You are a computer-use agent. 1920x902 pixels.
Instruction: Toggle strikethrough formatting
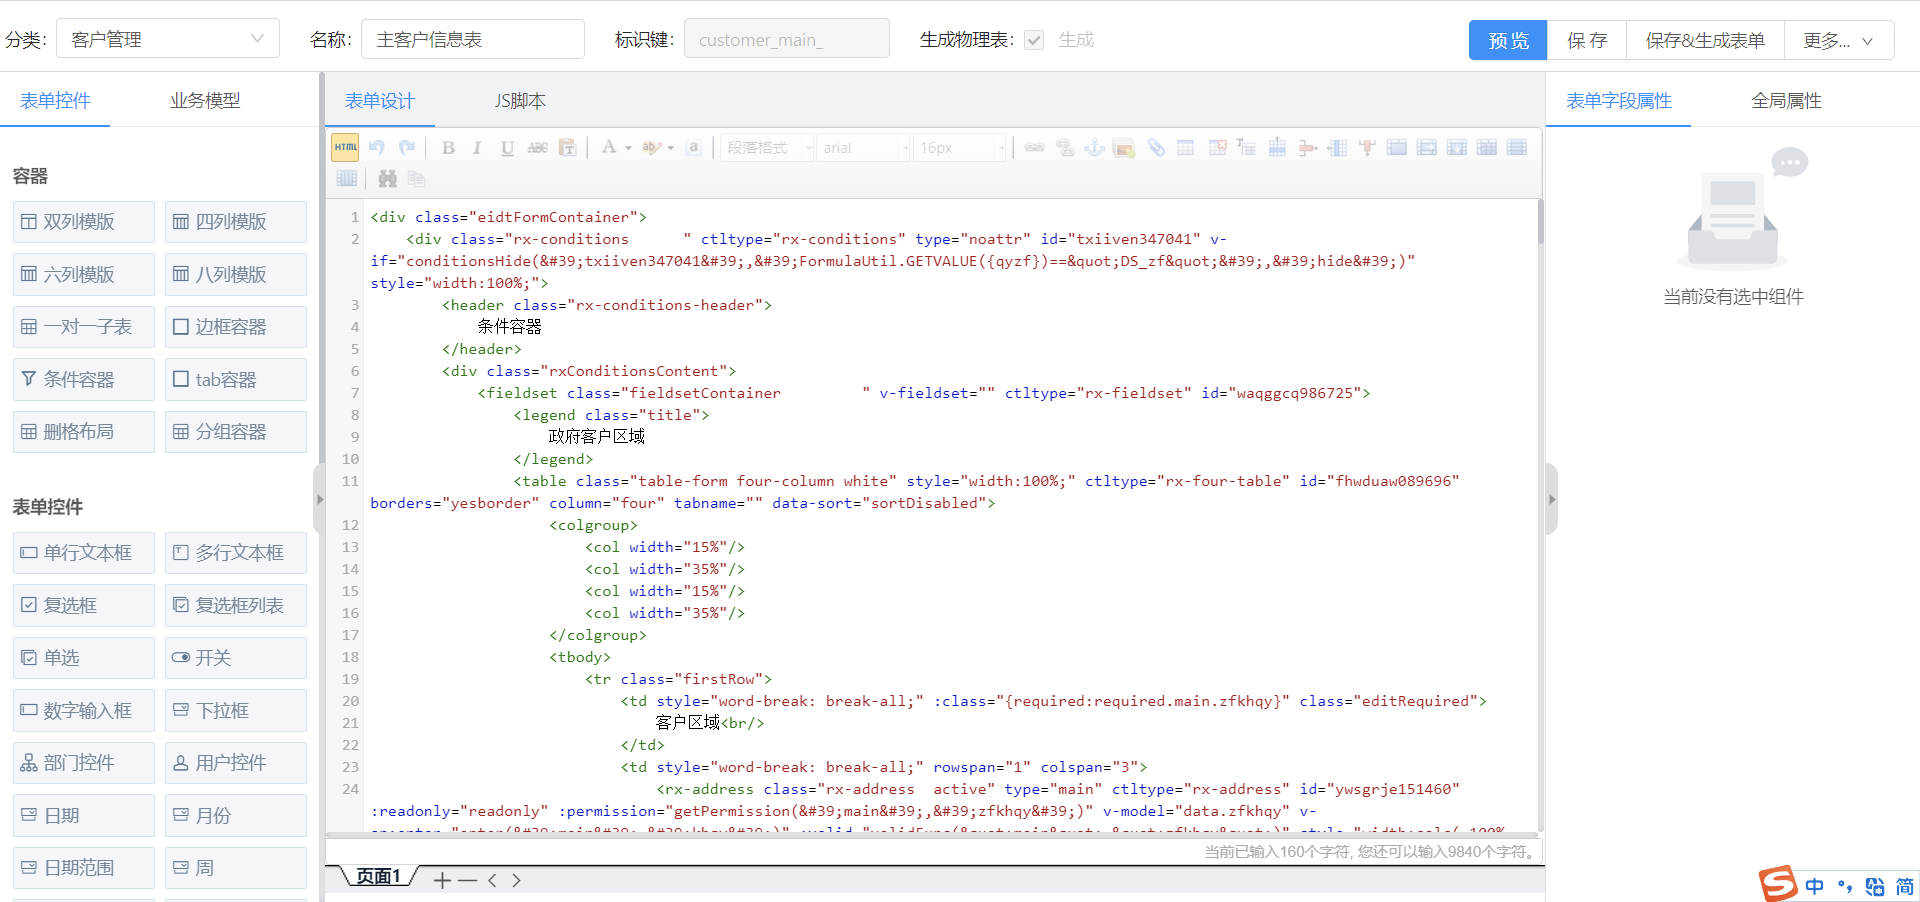coord(537,147)
